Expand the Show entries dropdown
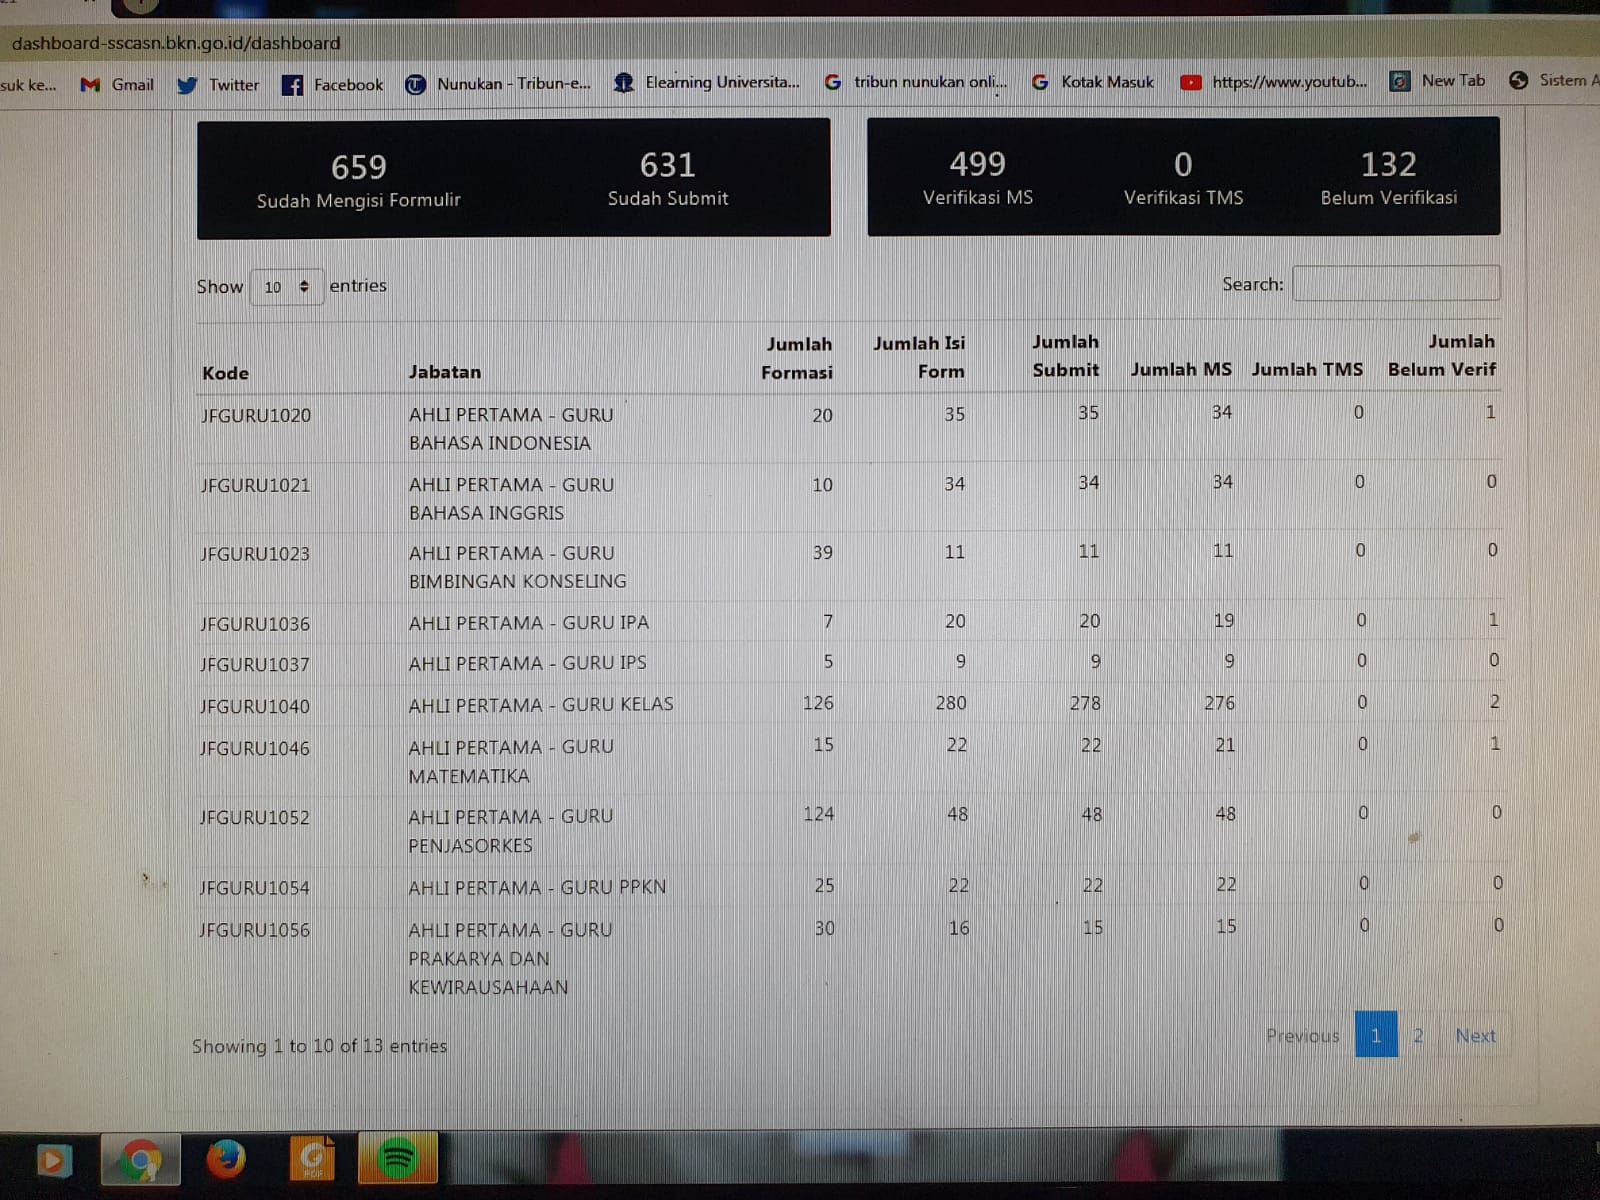 click(x=286, y=287)
